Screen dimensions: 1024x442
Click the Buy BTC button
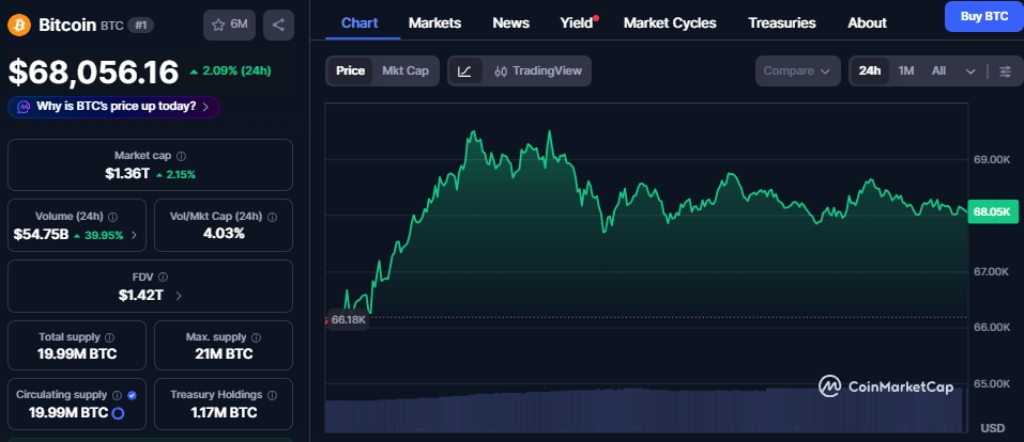tap(984, 16)
